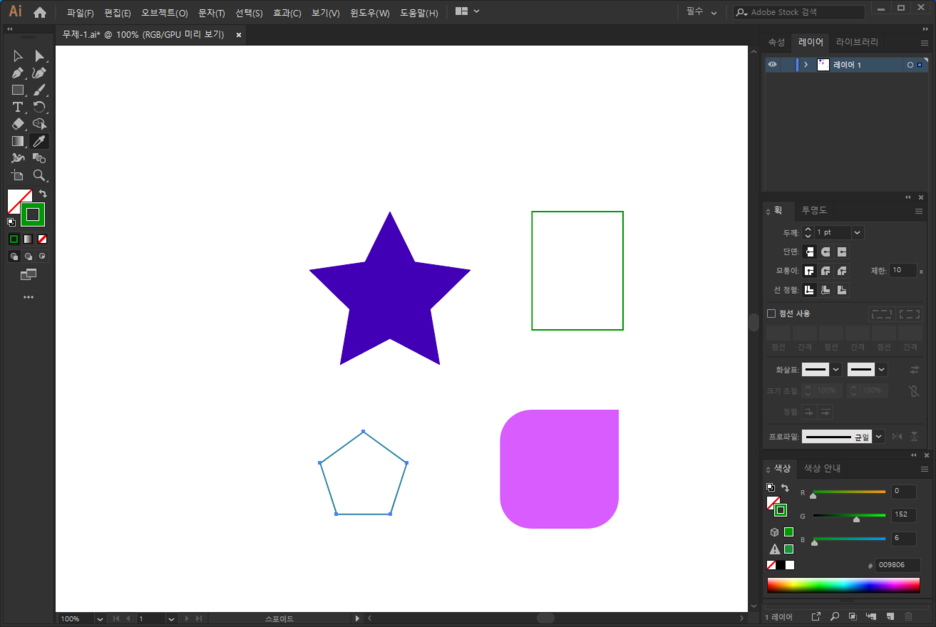The image size is (936, 627).
Task: Align stroke to inside option
Action: [826, 290]
